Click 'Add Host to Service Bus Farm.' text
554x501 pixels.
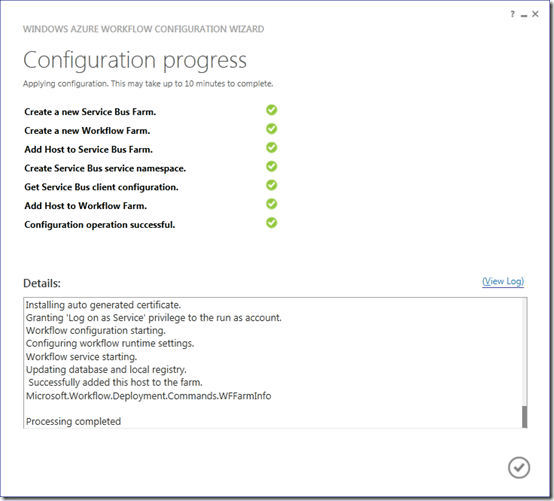tap(88, 149)
